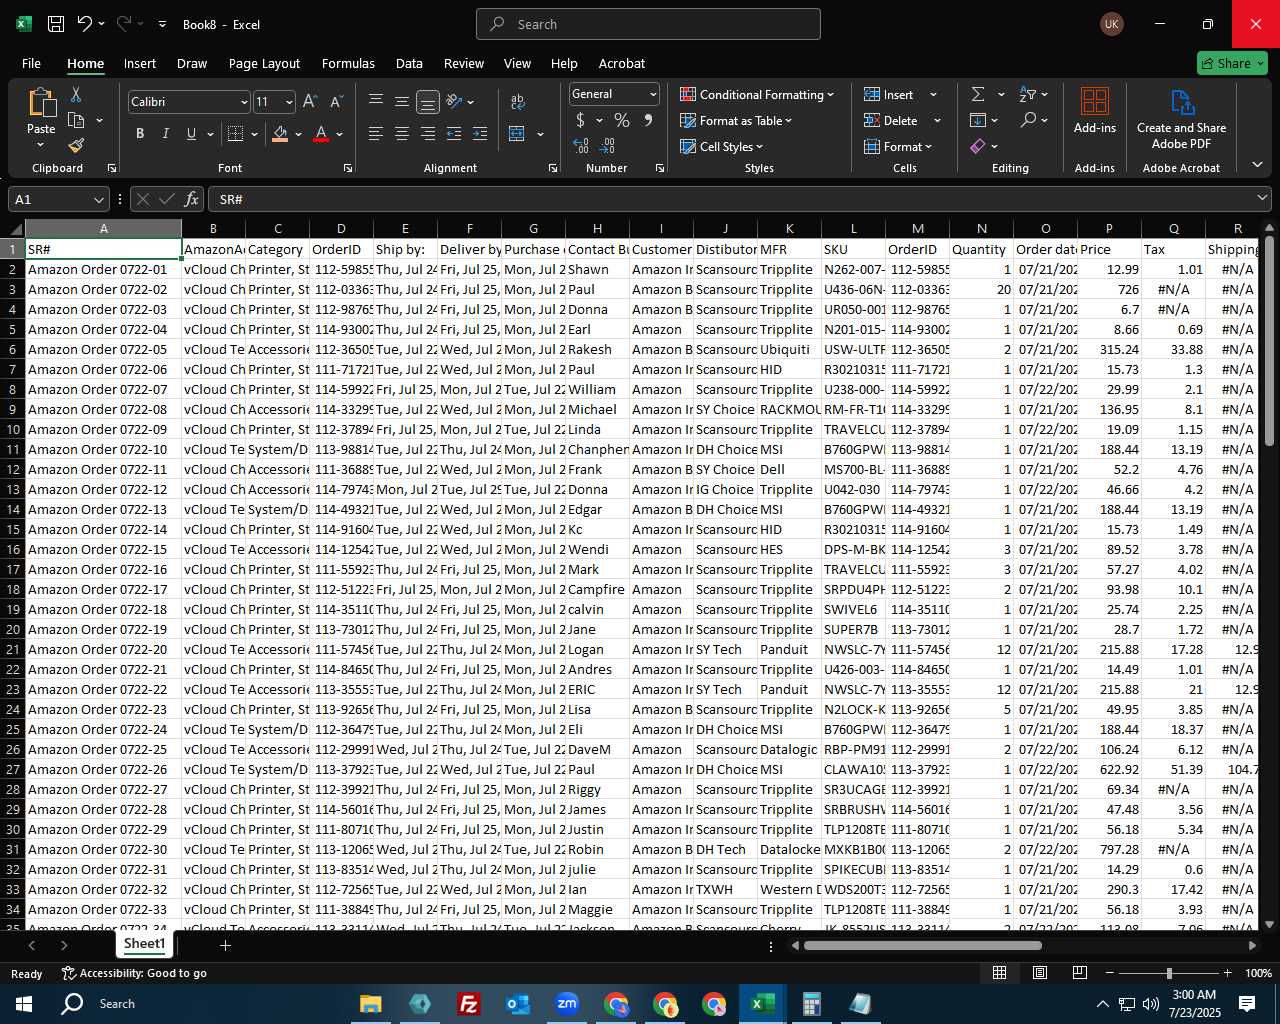Open the font size 11 dropdown
The width and height of the screenshot is (1280, 1024).
(289, 102)
